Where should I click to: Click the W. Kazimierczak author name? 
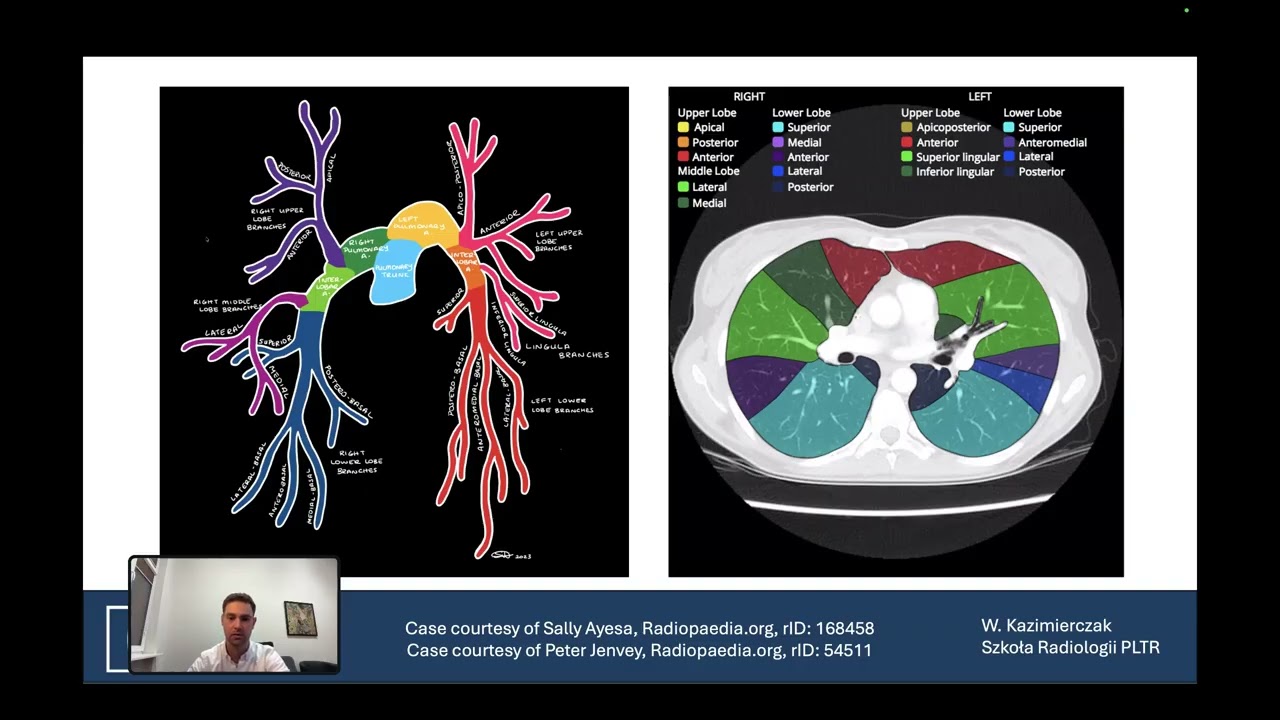pos(1046,626)
